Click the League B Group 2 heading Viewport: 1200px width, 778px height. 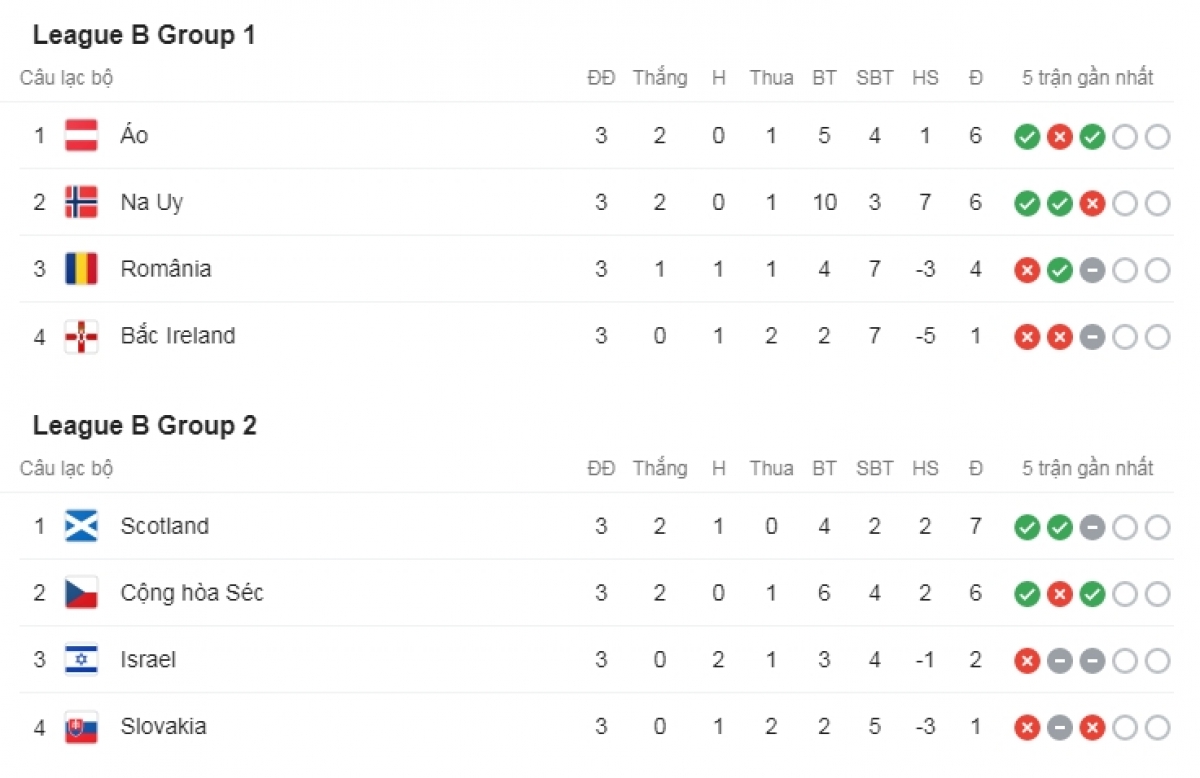144,425
